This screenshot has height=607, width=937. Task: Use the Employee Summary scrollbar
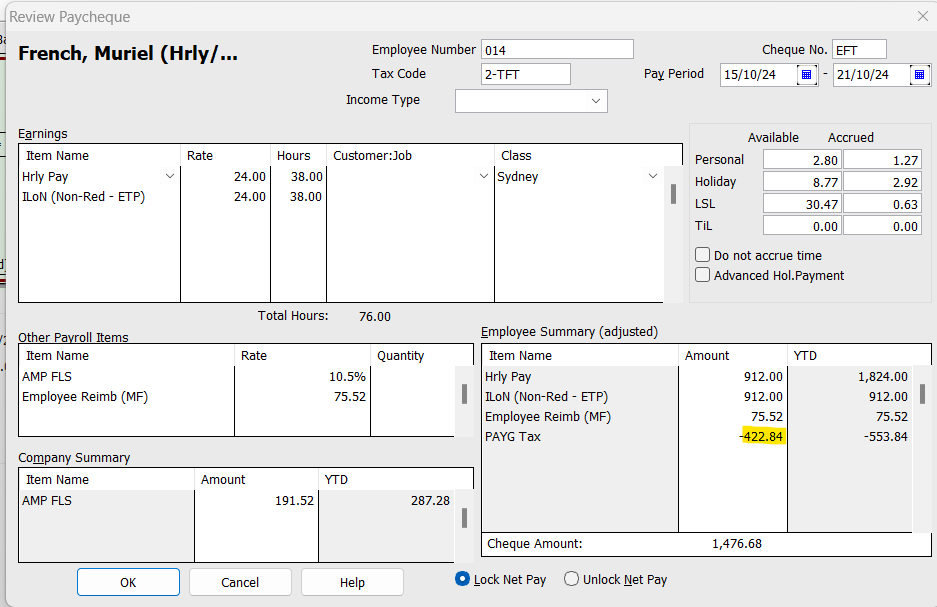pyautogui.click(x=923, y=394)
